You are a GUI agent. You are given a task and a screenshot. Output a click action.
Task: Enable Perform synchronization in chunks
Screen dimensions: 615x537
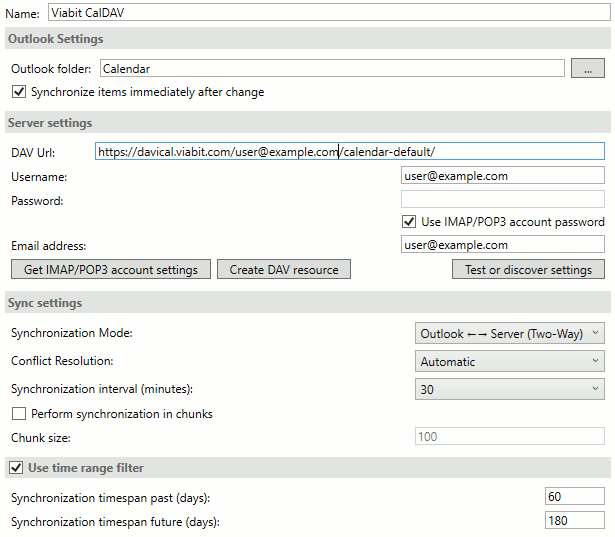(x=19, y=414)
